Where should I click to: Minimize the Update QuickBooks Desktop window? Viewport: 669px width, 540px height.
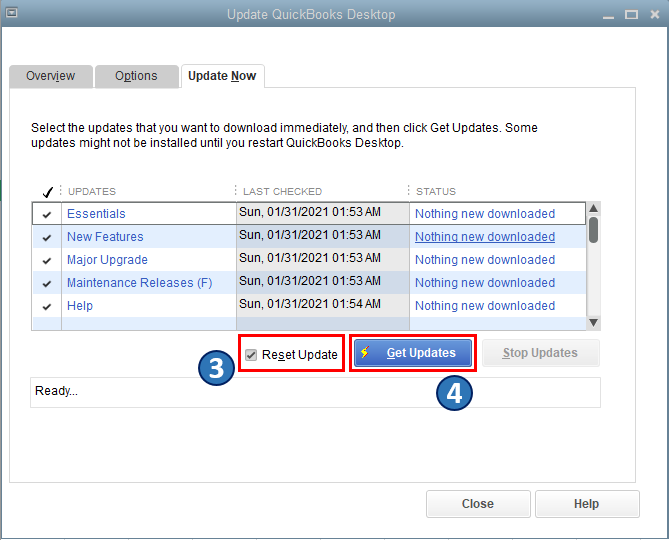tap(609, 15)
